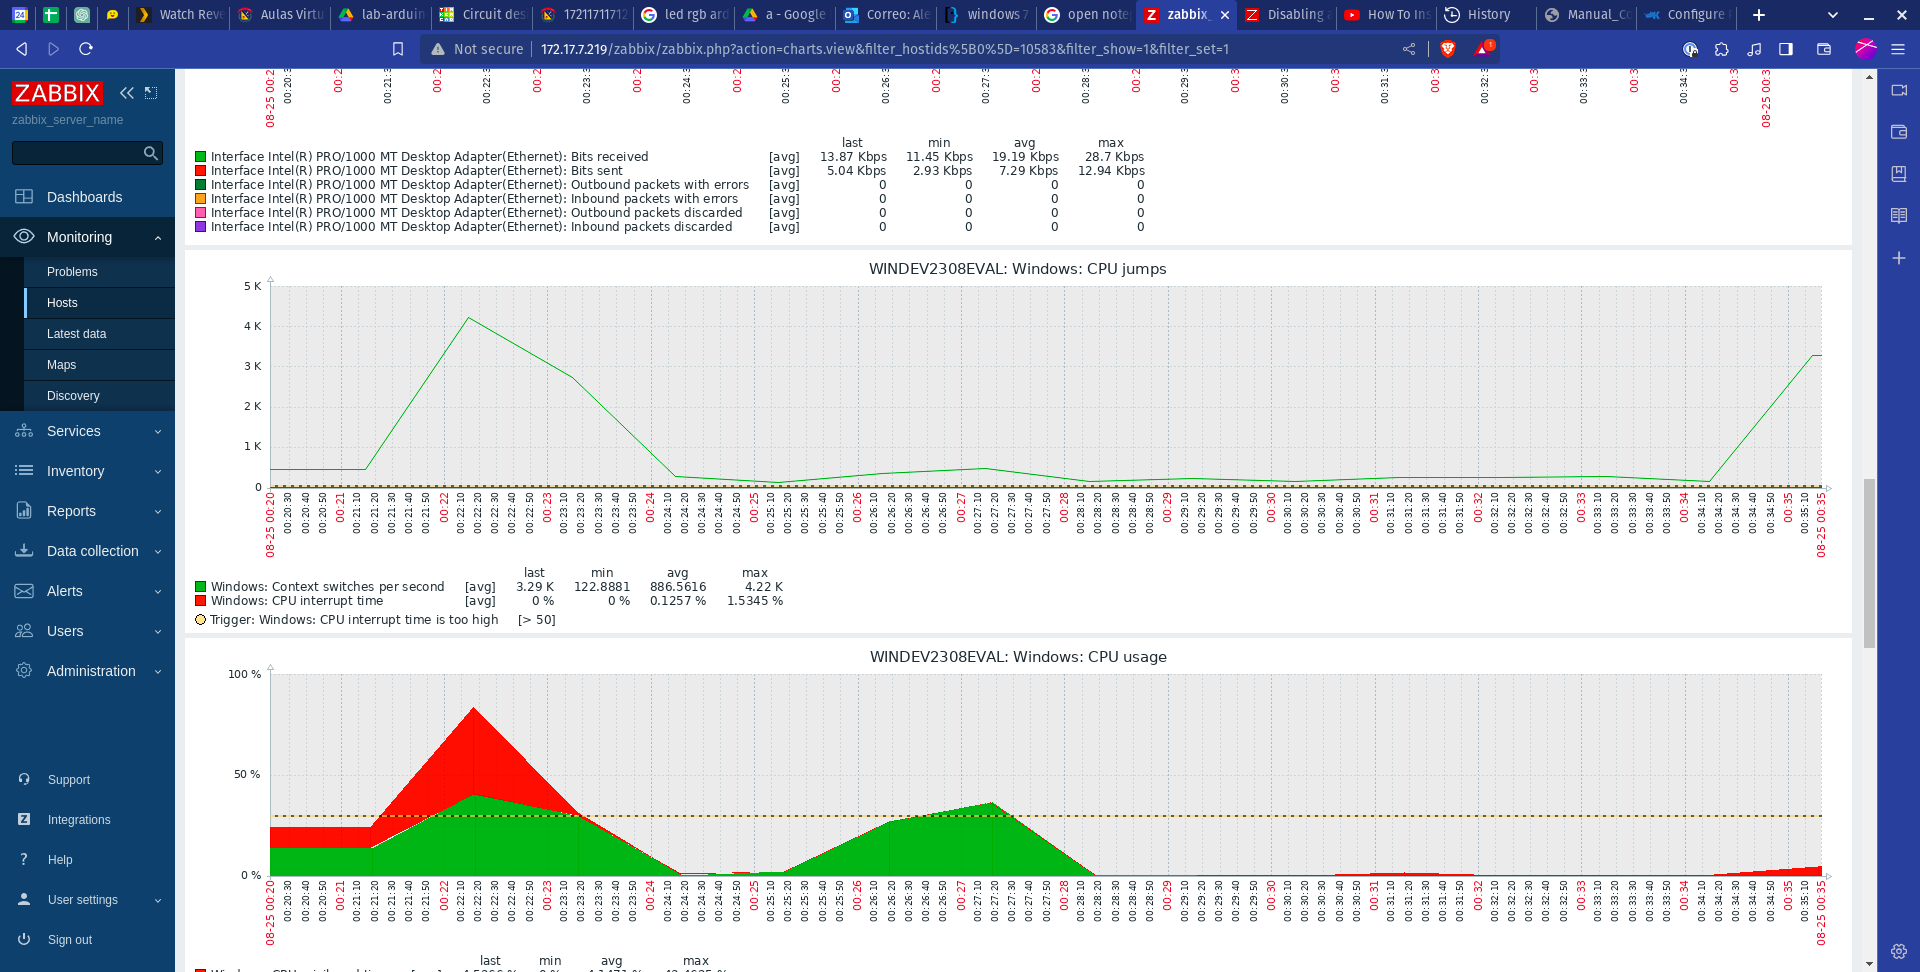Click the CPU jumps graph title
The width and height of the screenshot is (1920, 972).
coord(1018,269)
